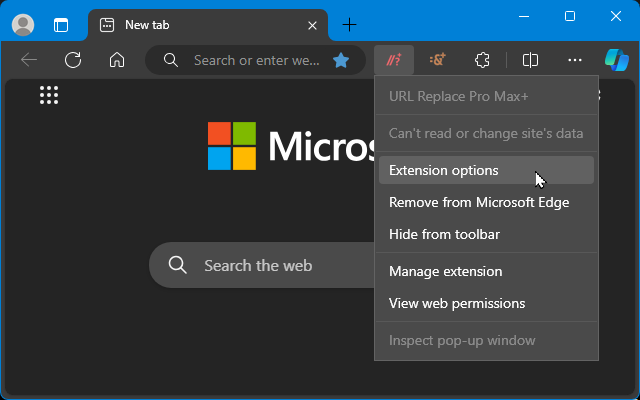Screen dimensions: 640x400
Task: Open the app launcher grid
Action: tap(49, 95)
